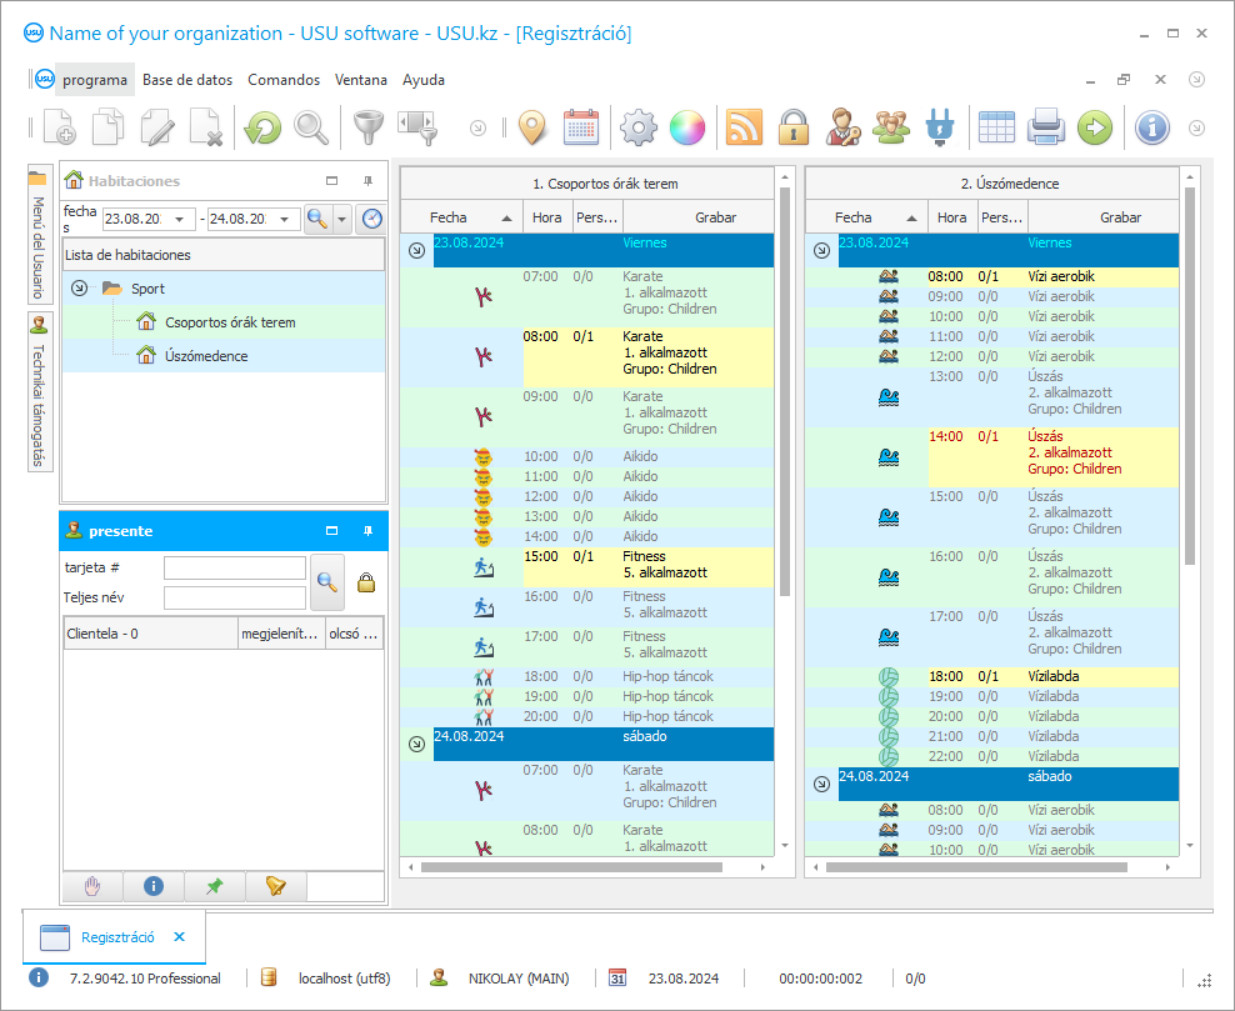The height and width of the screenshot is (1011, 1235).
Task: Click the delete record toolbar icon
Action: click(206, 128)
